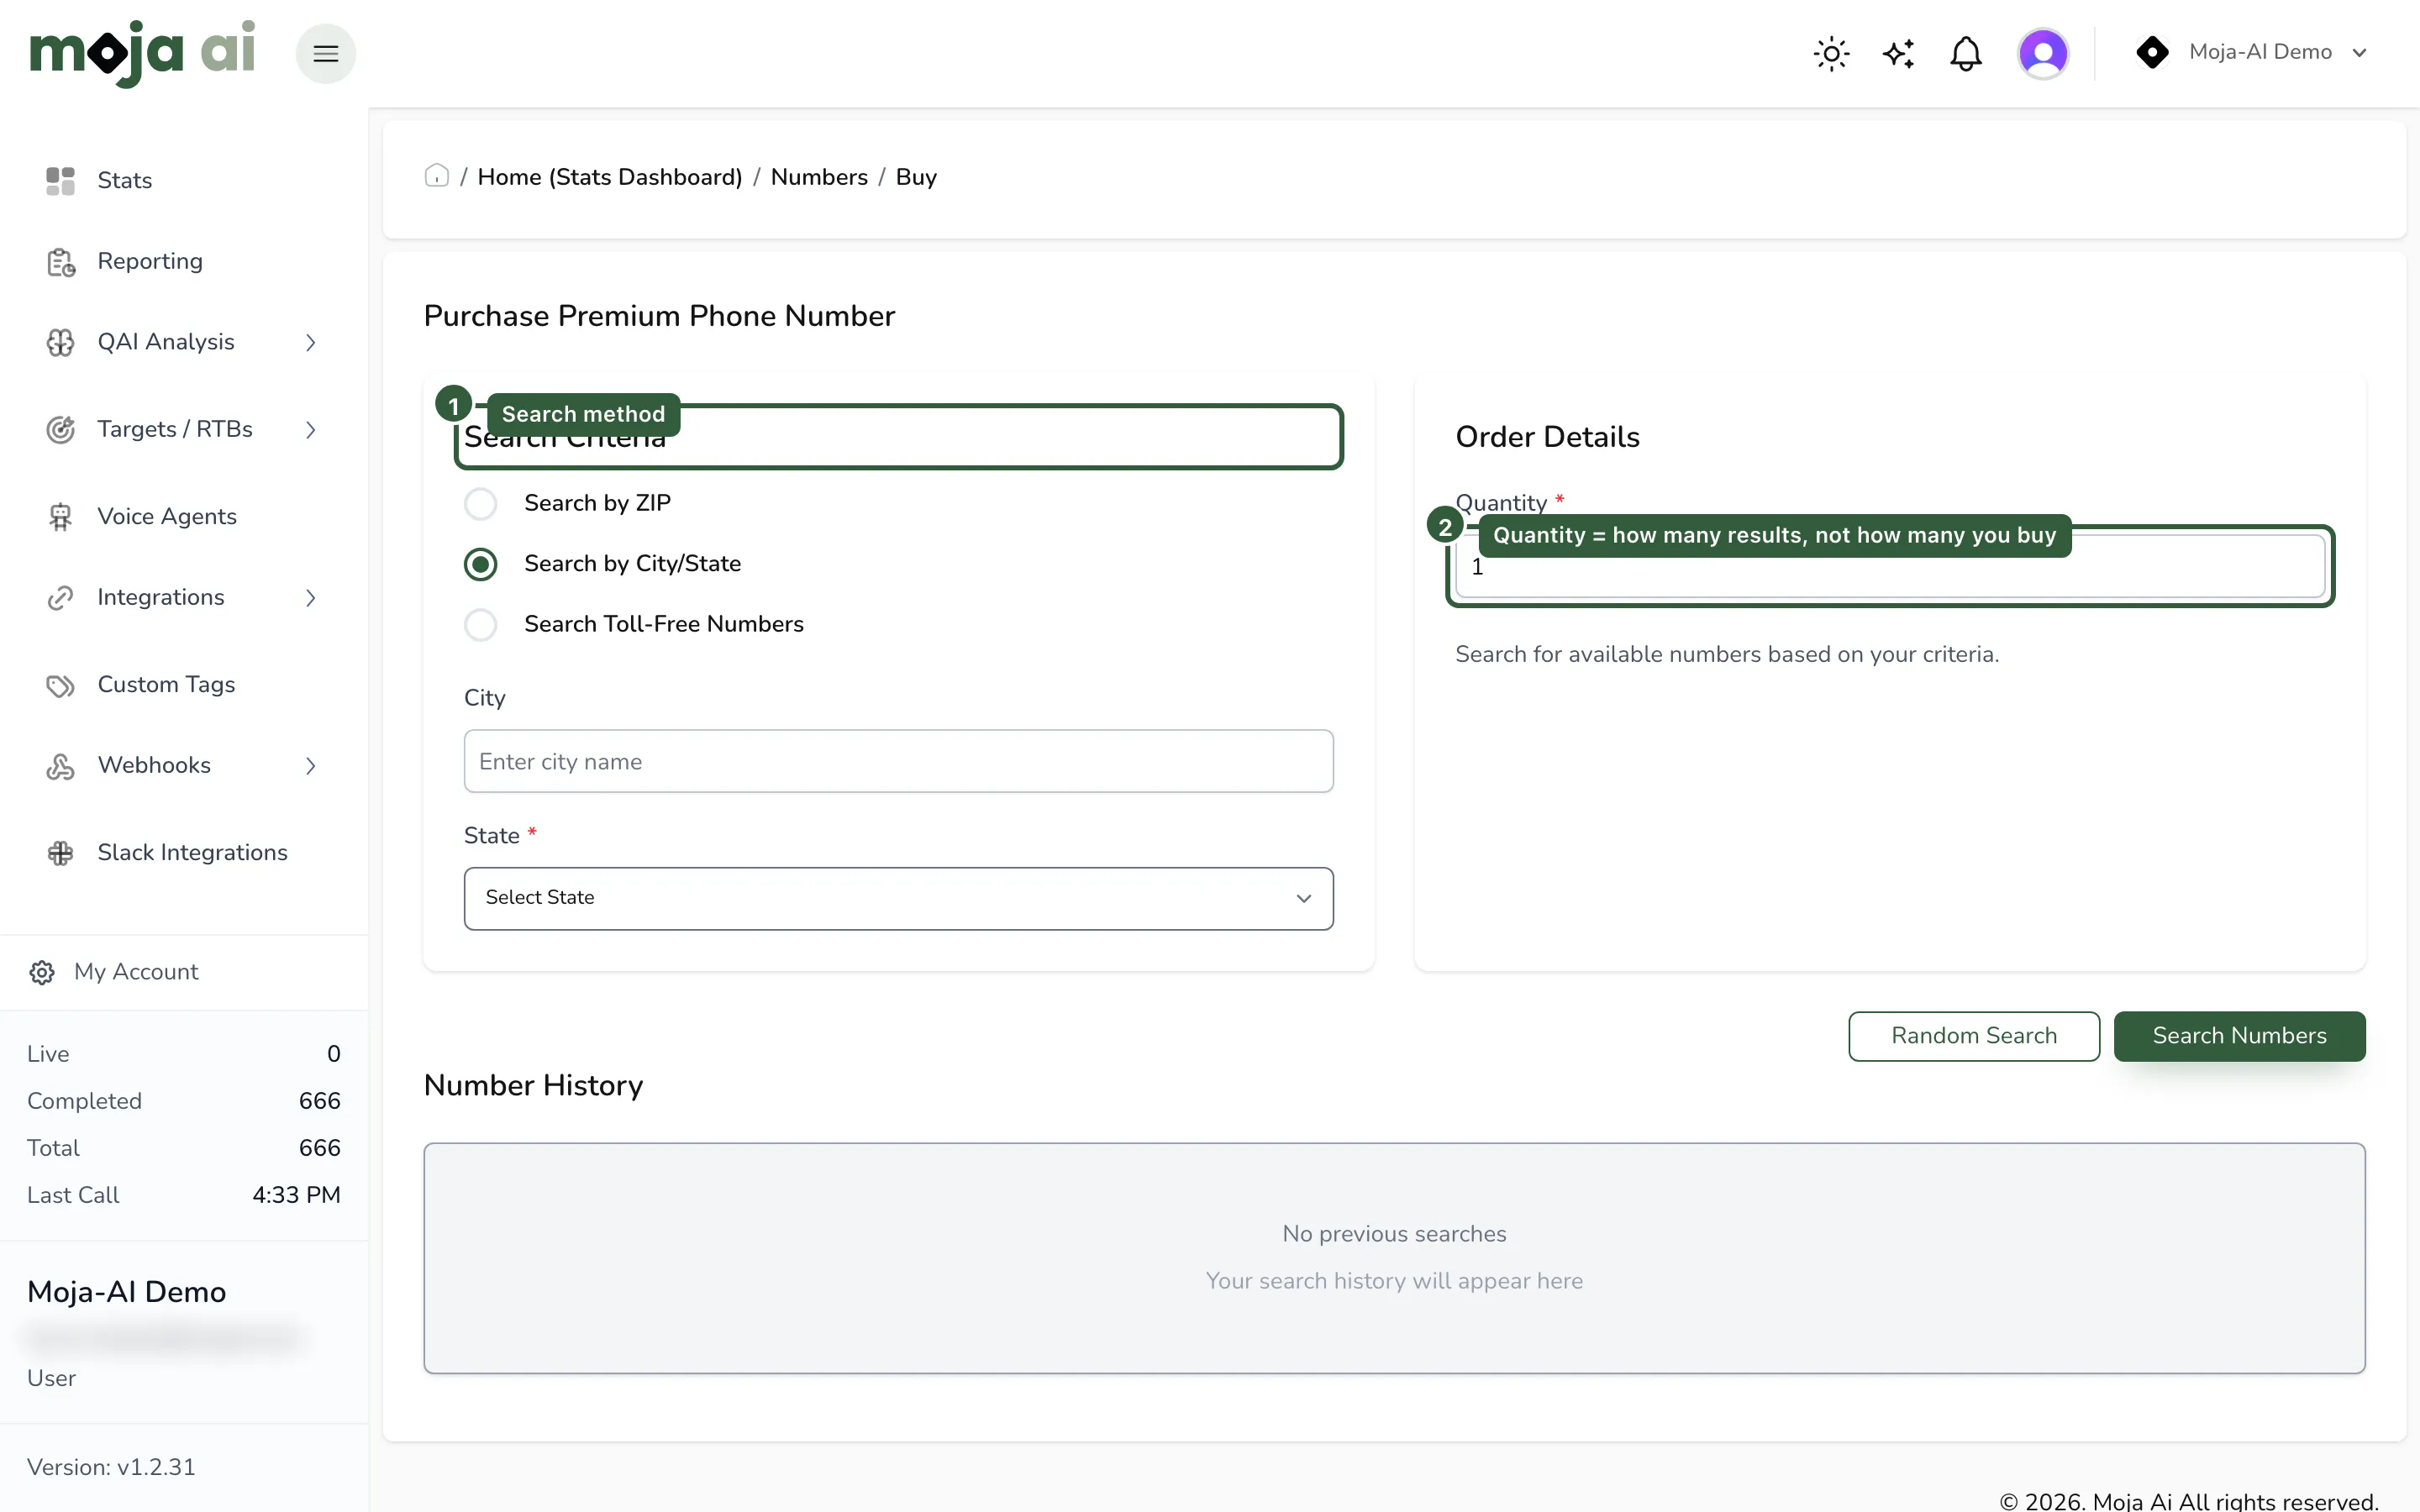Switch theme with the sun icon

click(x=1831, y=53)
